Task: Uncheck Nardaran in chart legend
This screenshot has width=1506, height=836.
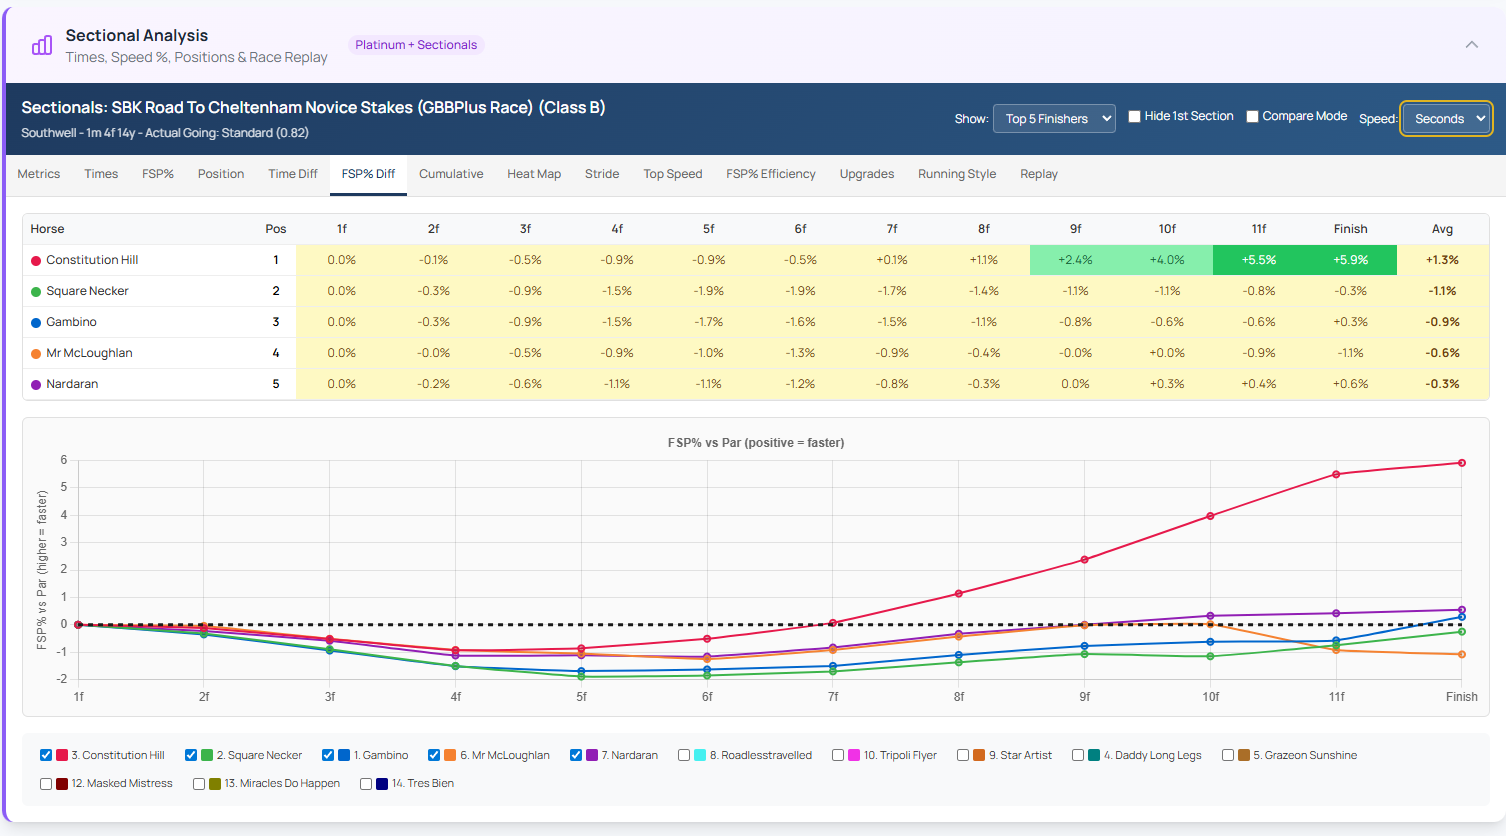Action: click(x=576, y=755)
